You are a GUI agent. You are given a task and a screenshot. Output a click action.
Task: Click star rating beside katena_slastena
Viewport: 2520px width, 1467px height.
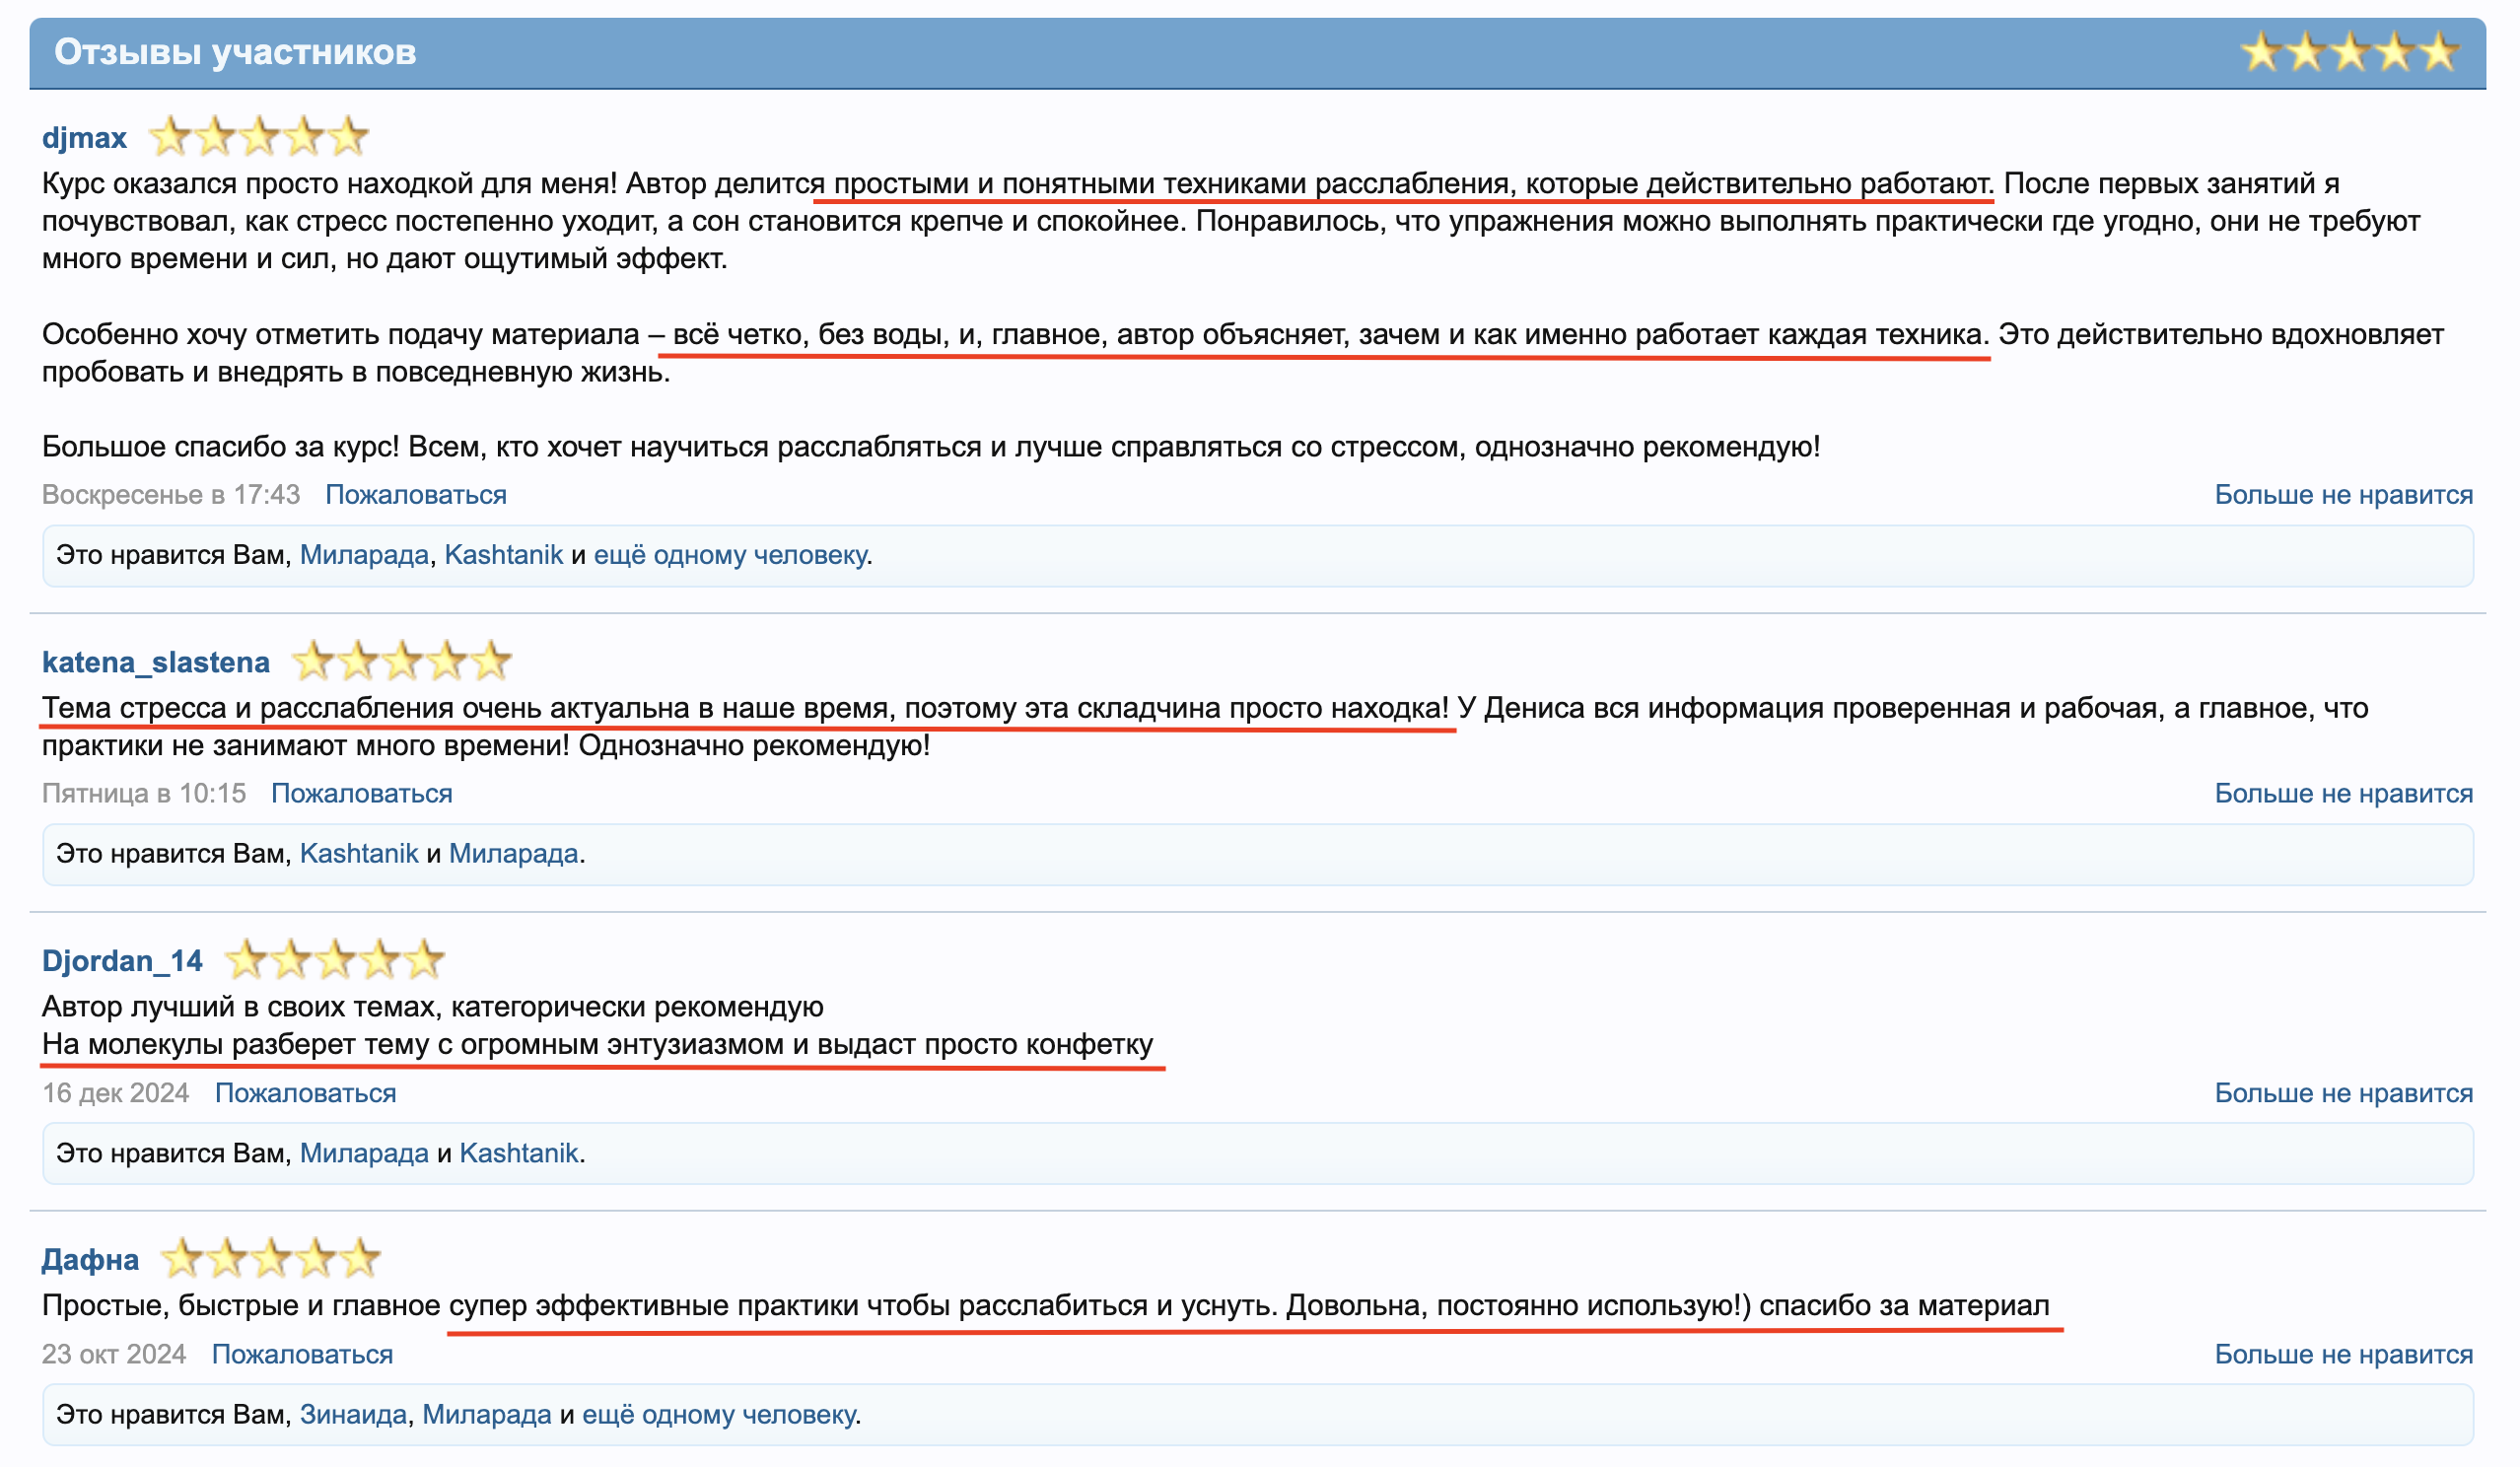point(401,661)
